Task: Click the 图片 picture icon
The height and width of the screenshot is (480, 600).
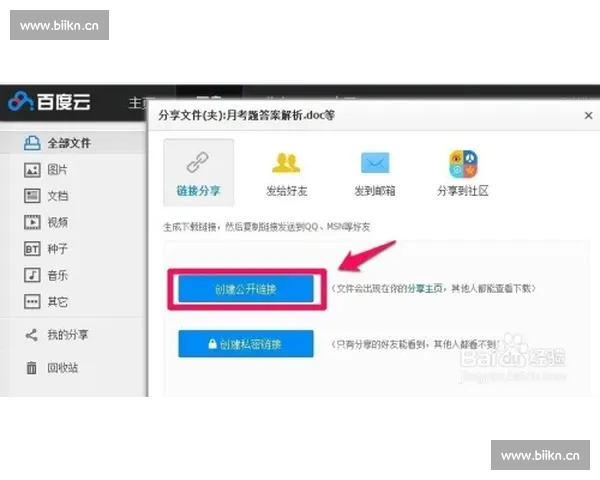Action: point(32,170)
